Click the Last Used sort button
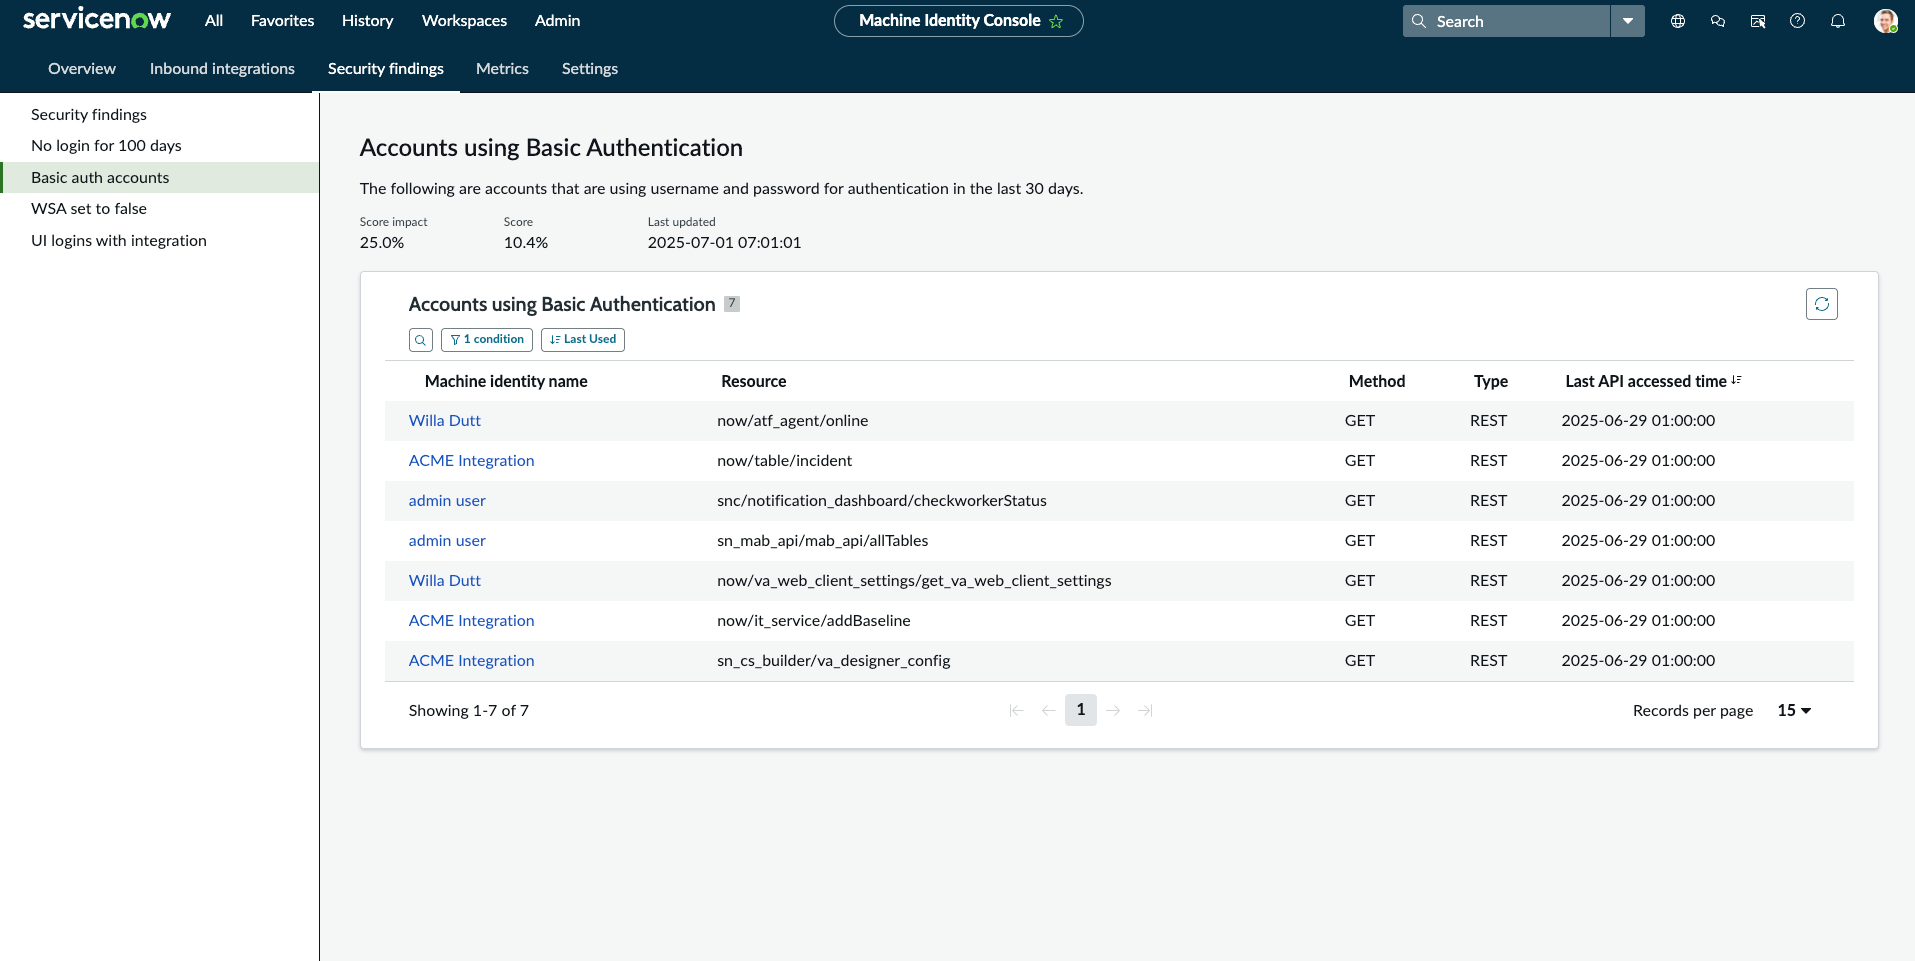The width and height of the screenshot is (1915, 961). click(583, 340)
